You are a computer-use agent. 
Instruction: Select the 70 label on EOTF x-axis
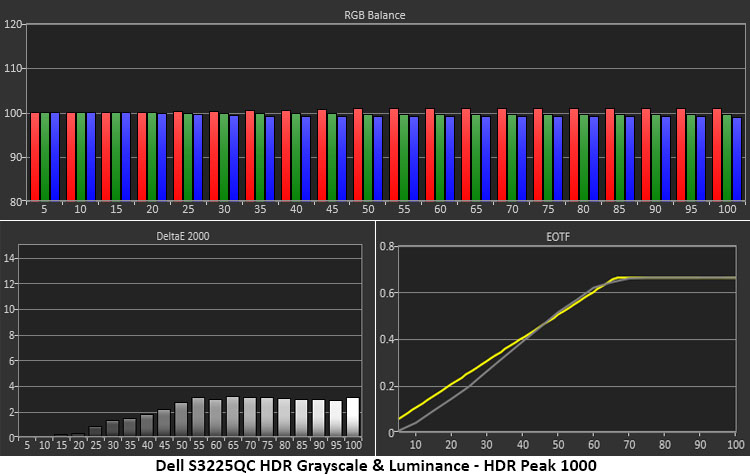coord(629,445)
